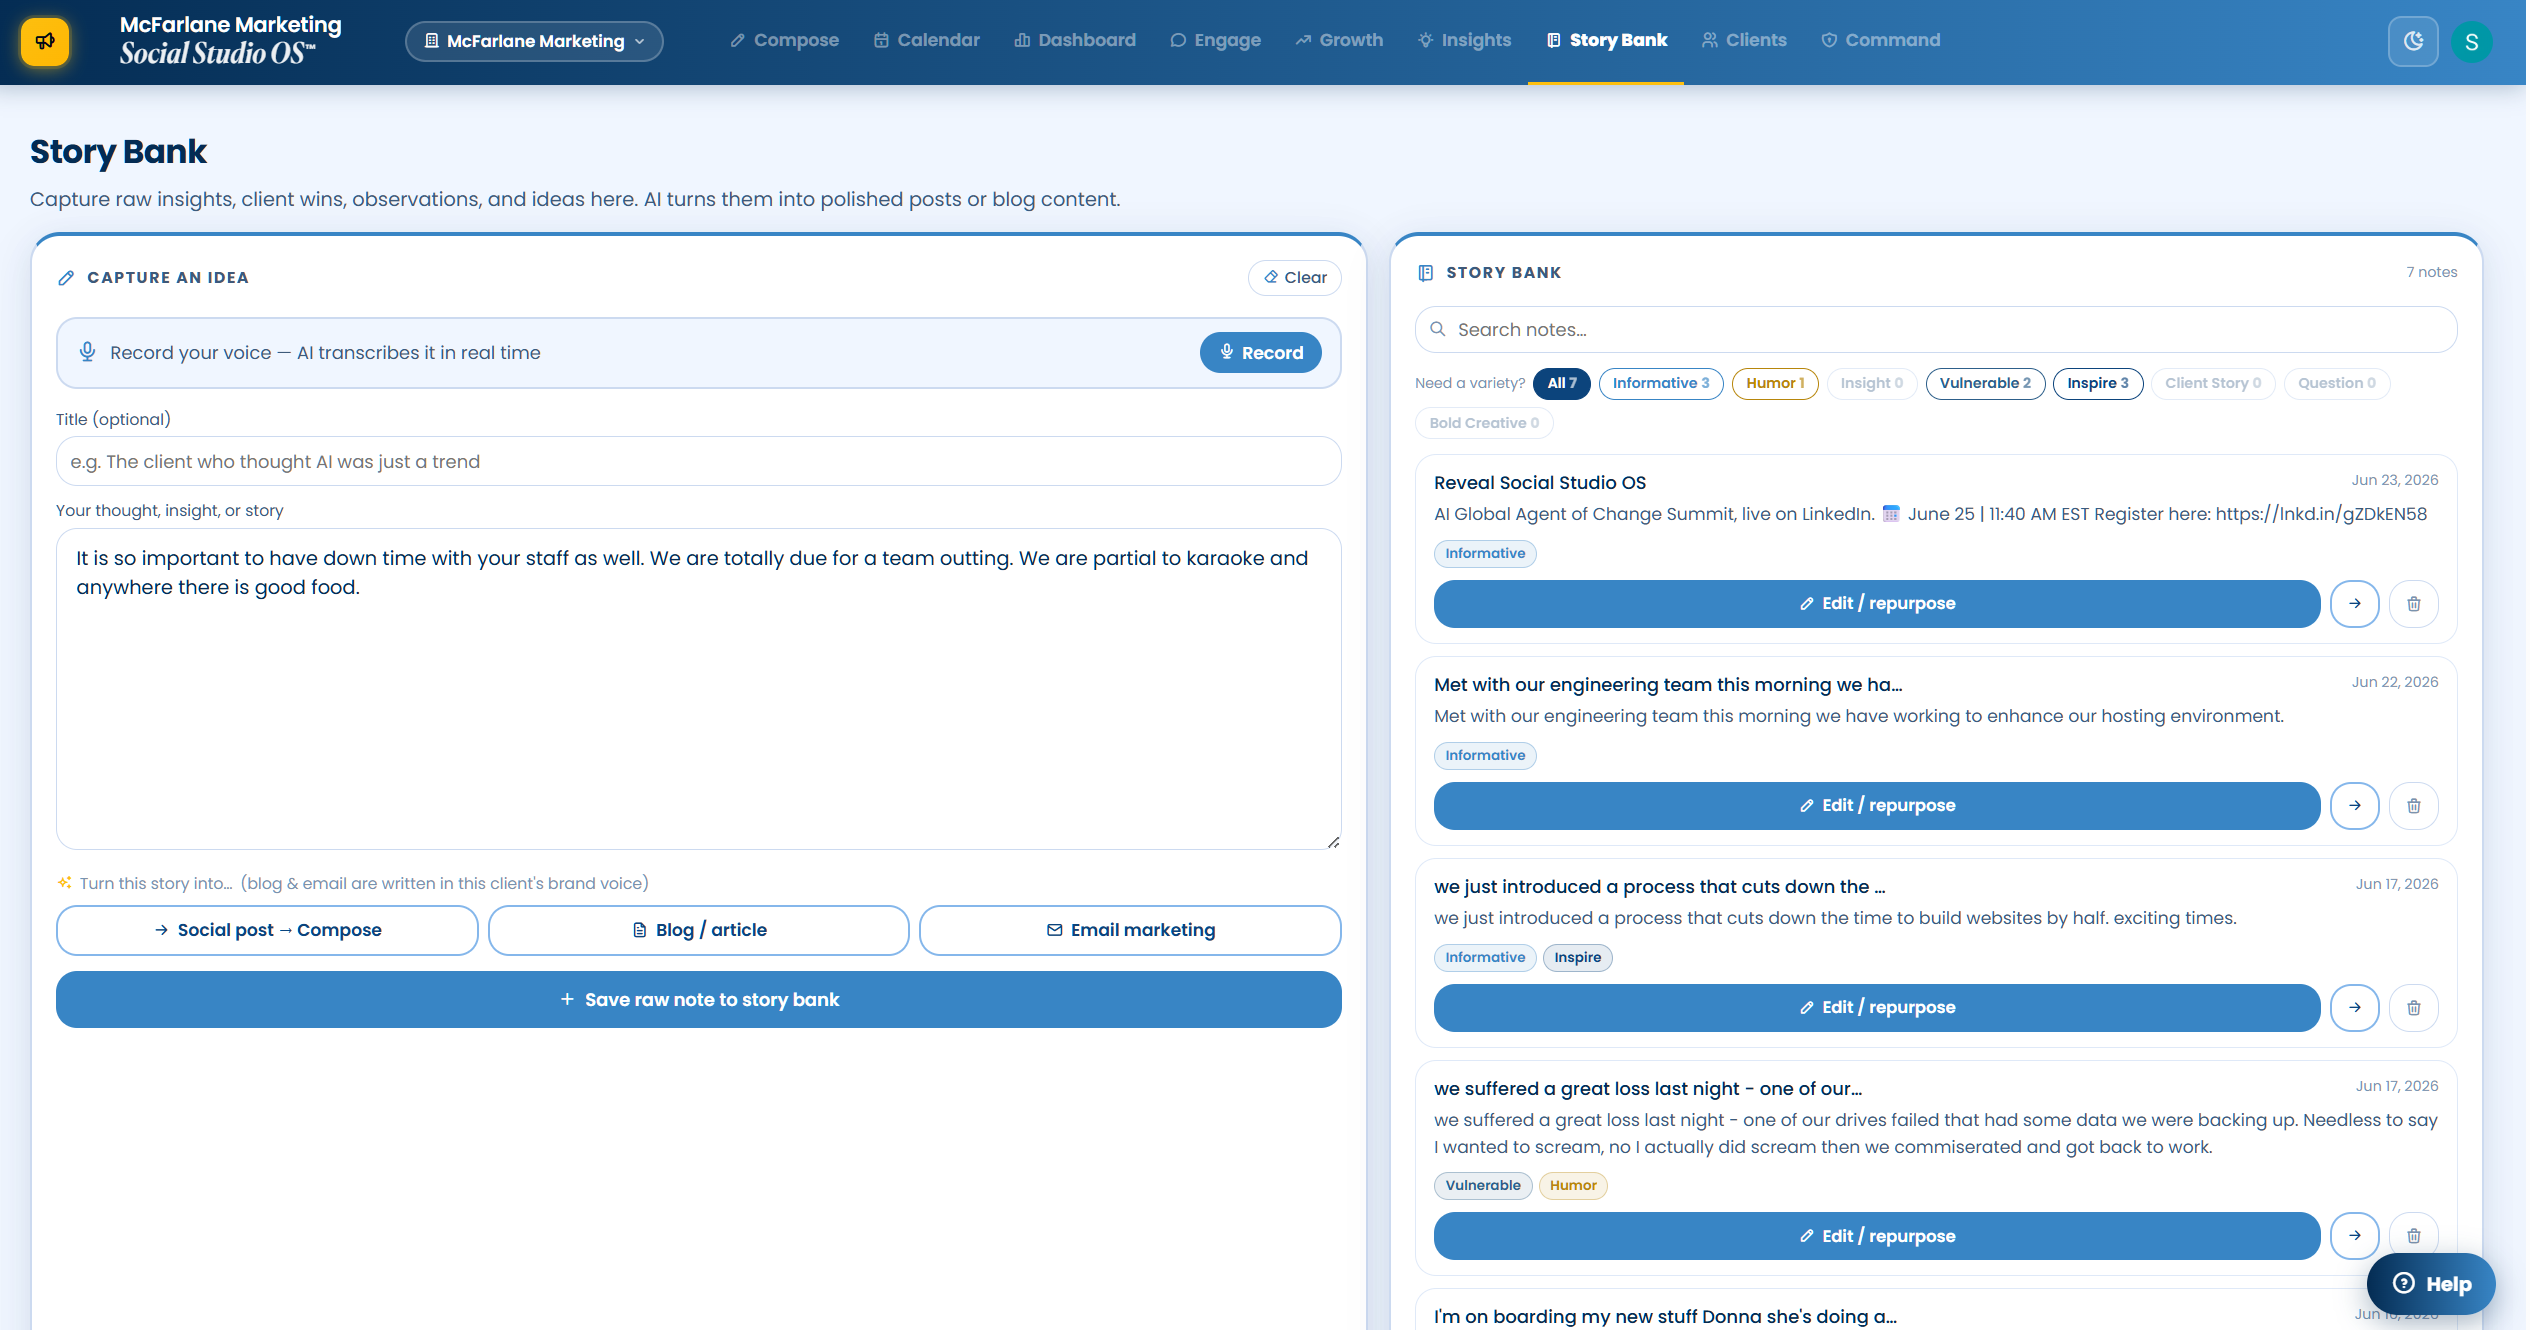Delete the Reveal Social Studio OS note
This screenshot has height=1330, width=2530.
coord(2413,603)
